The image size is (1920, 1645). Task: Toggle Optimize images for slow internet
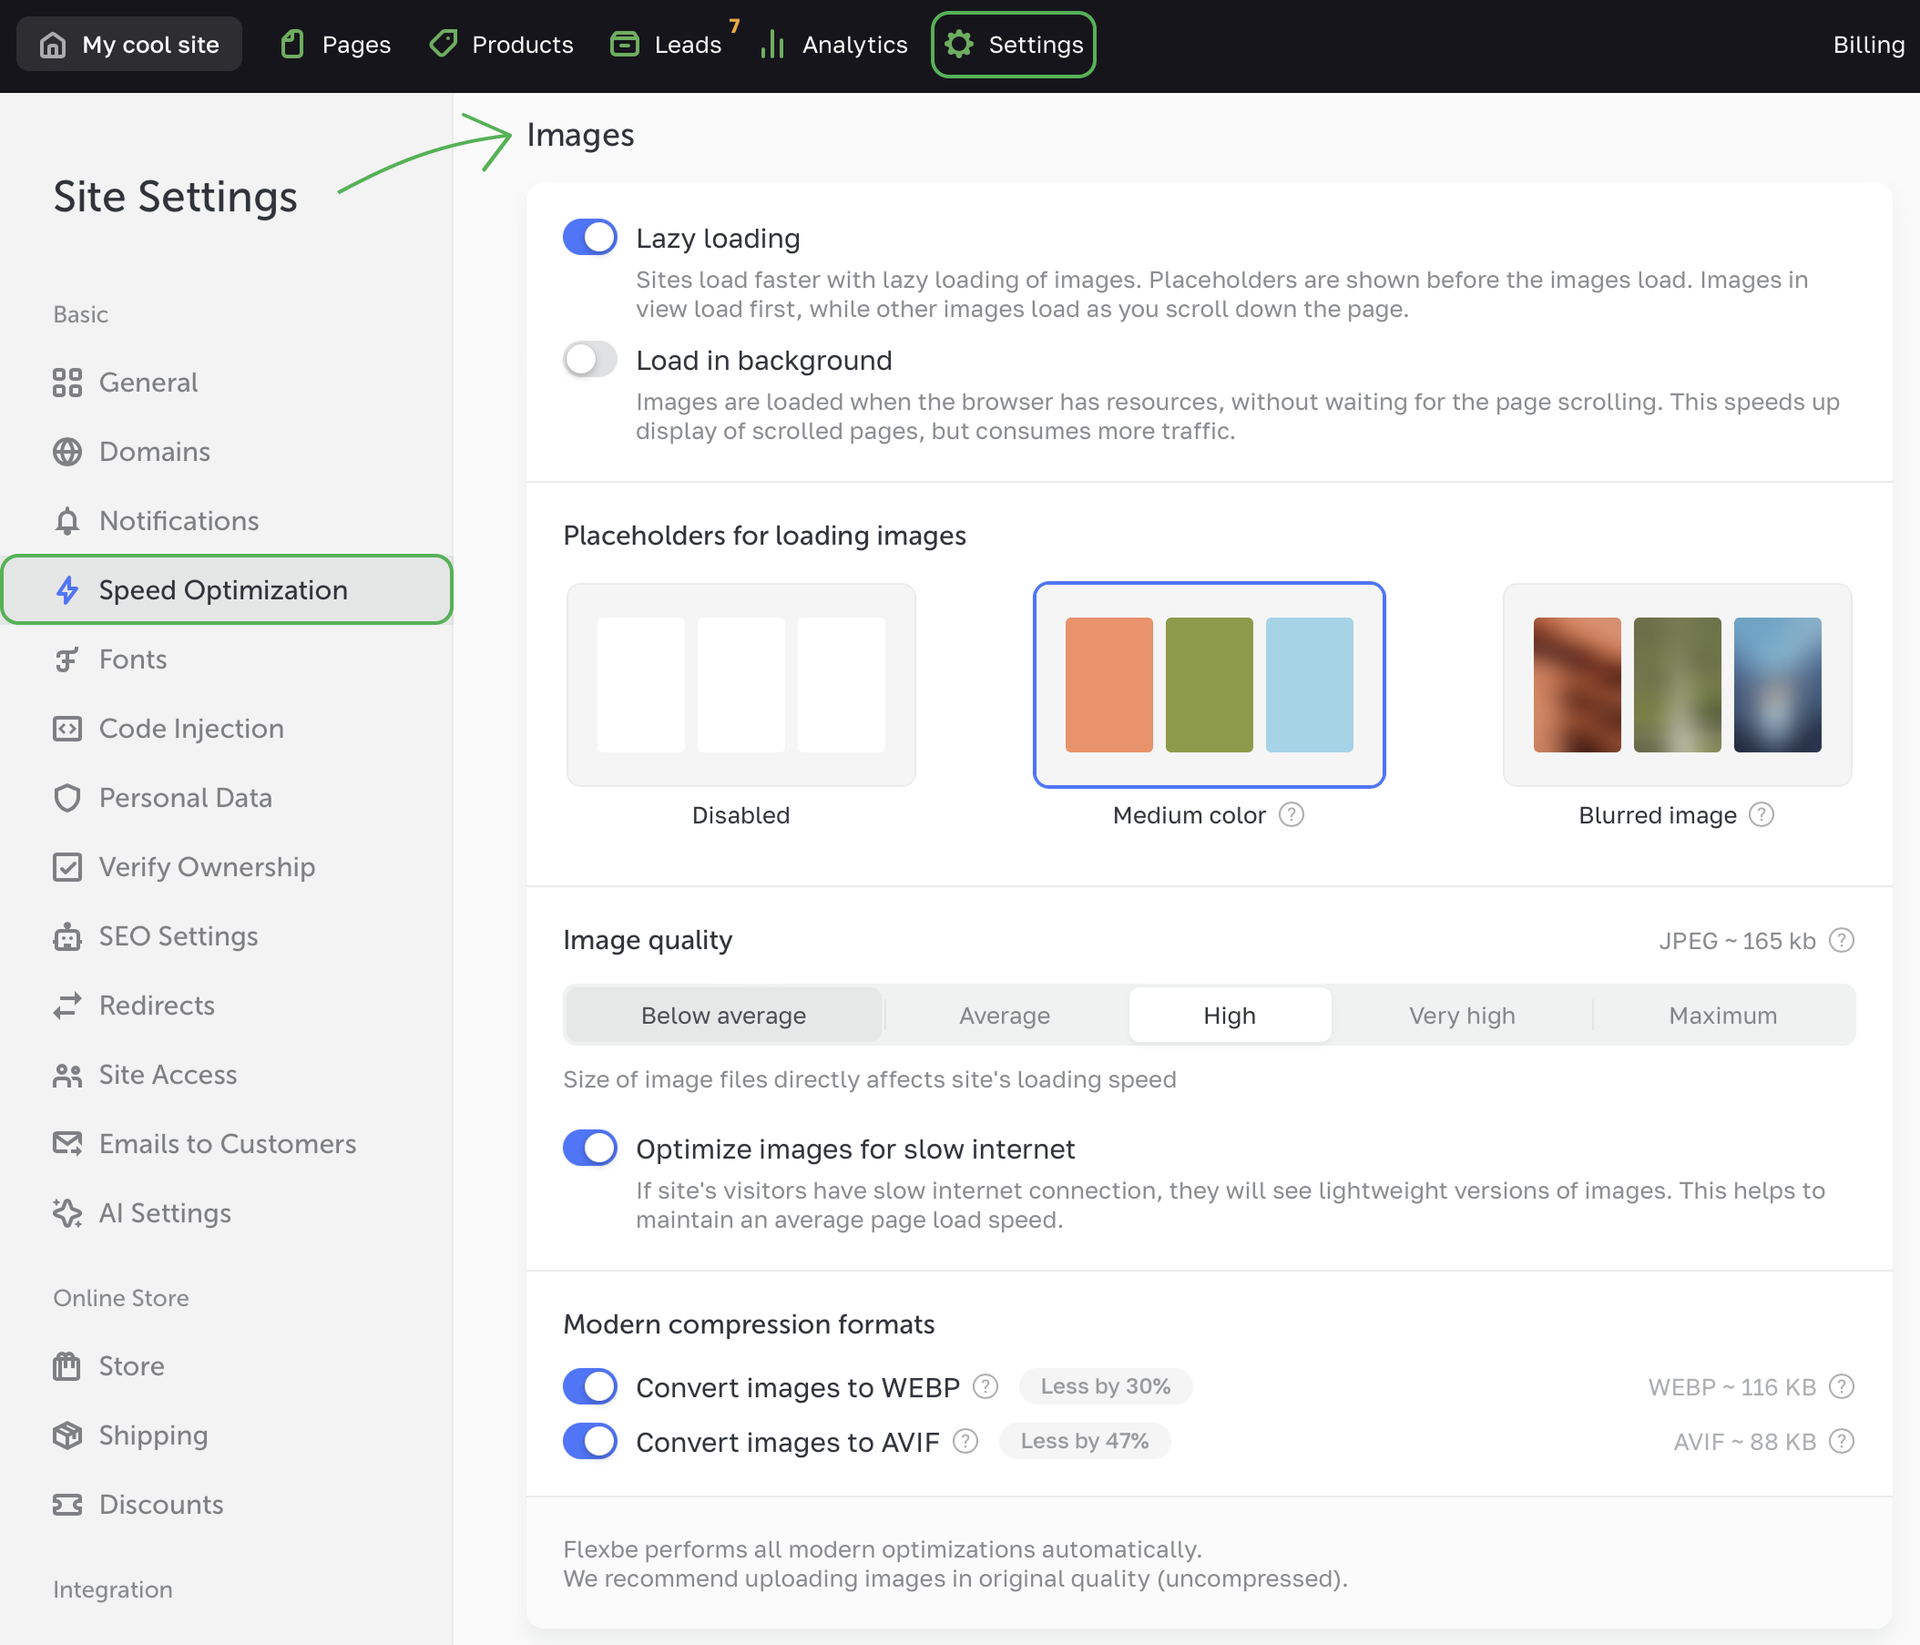[x=590, y=1148]
